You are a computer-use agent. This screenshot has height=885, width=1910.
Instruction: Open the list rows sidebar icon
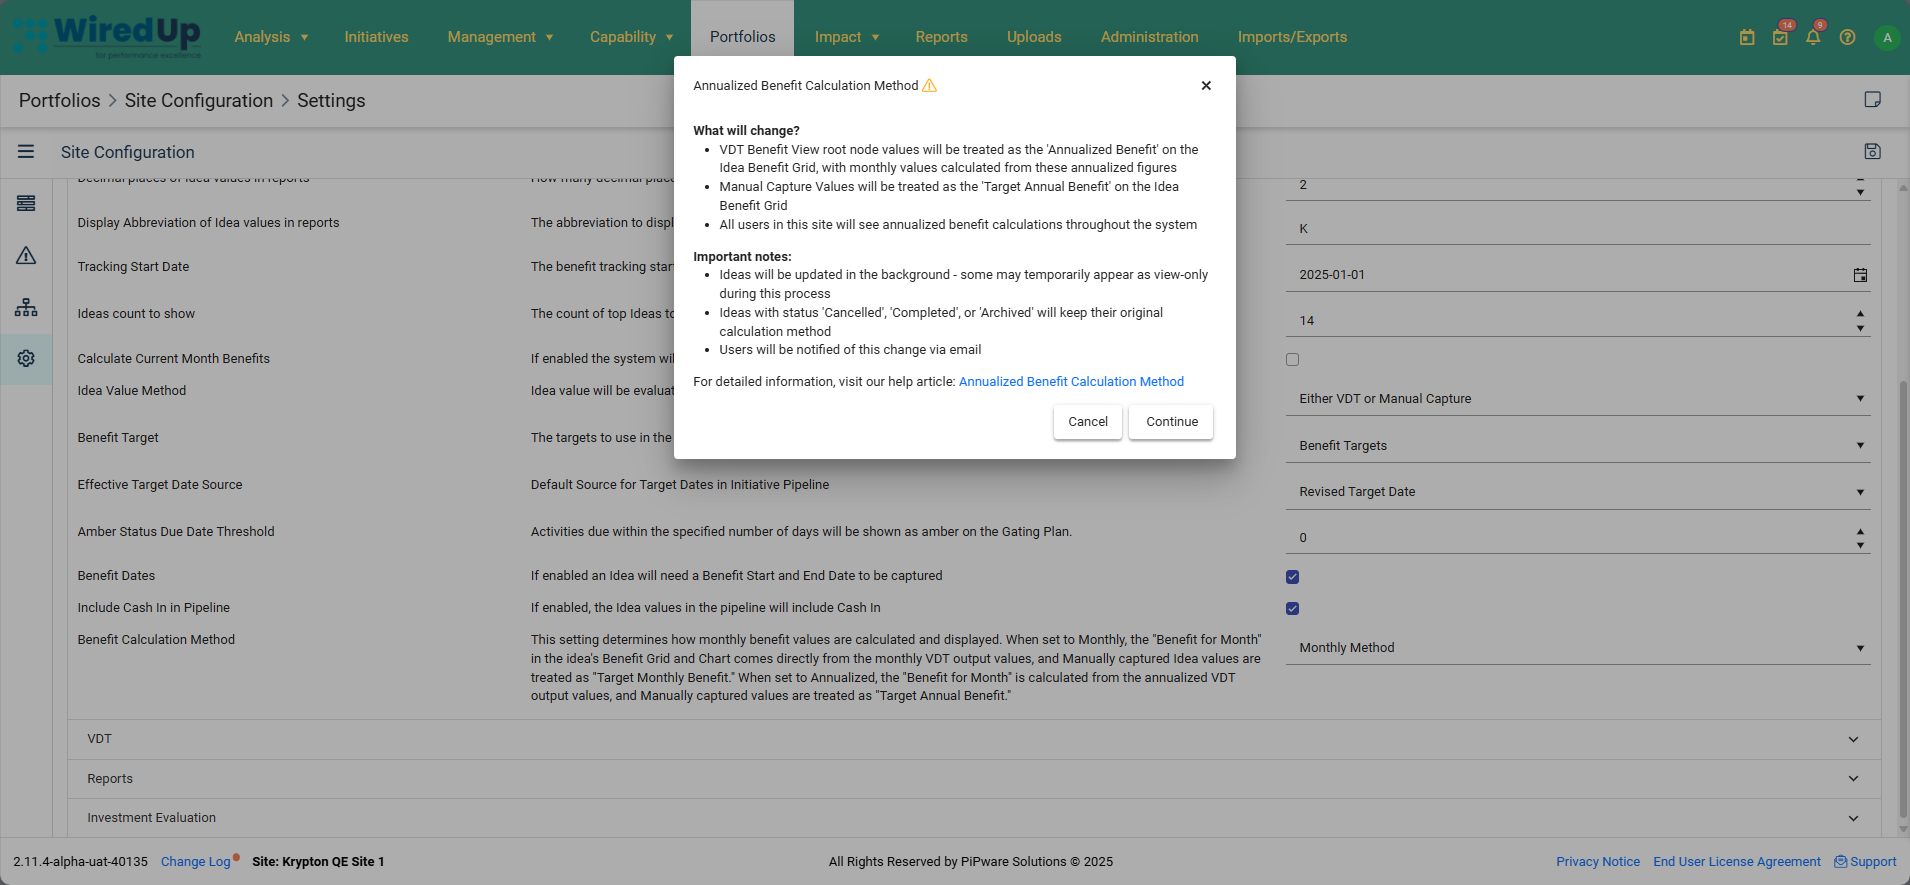(26, 203)
